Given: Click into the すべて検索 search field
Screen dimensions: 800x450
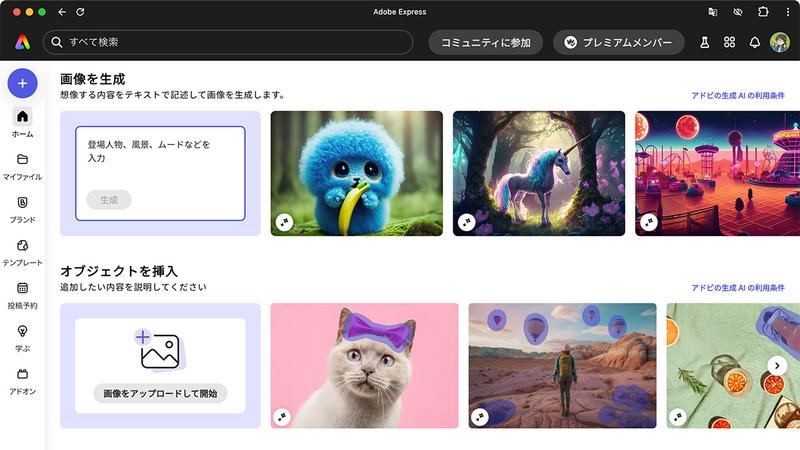Looking at the screenshot, I should point(230,42).
